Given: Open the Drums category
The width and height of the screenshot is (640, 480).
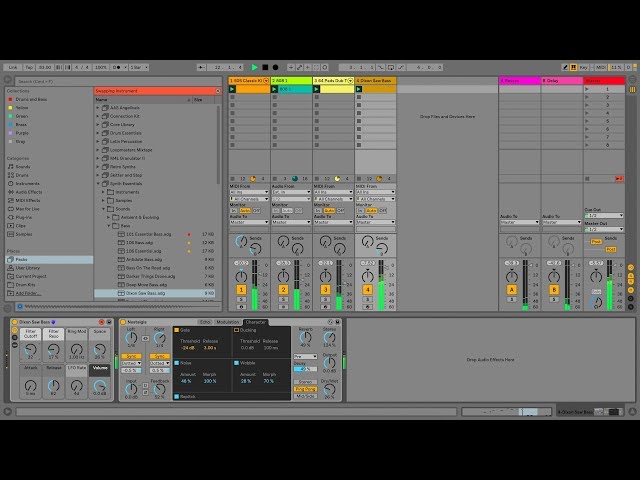Looking at the screenshot, I should [x=22, y=175].
